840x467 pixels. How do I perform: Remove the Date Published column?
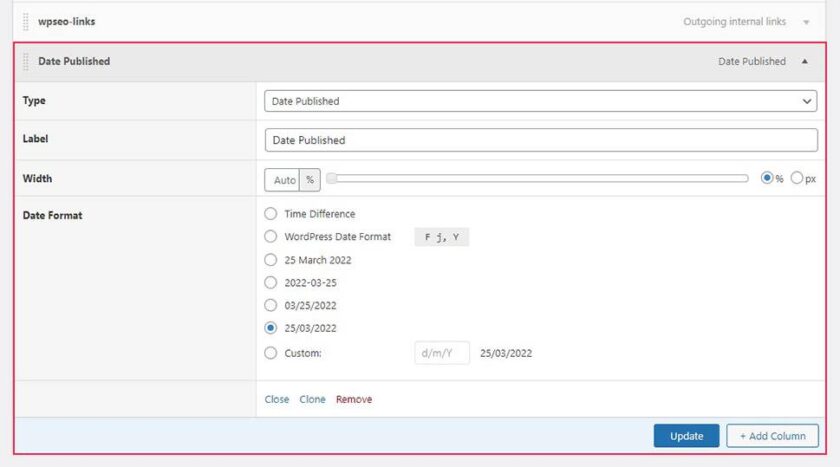354,399
